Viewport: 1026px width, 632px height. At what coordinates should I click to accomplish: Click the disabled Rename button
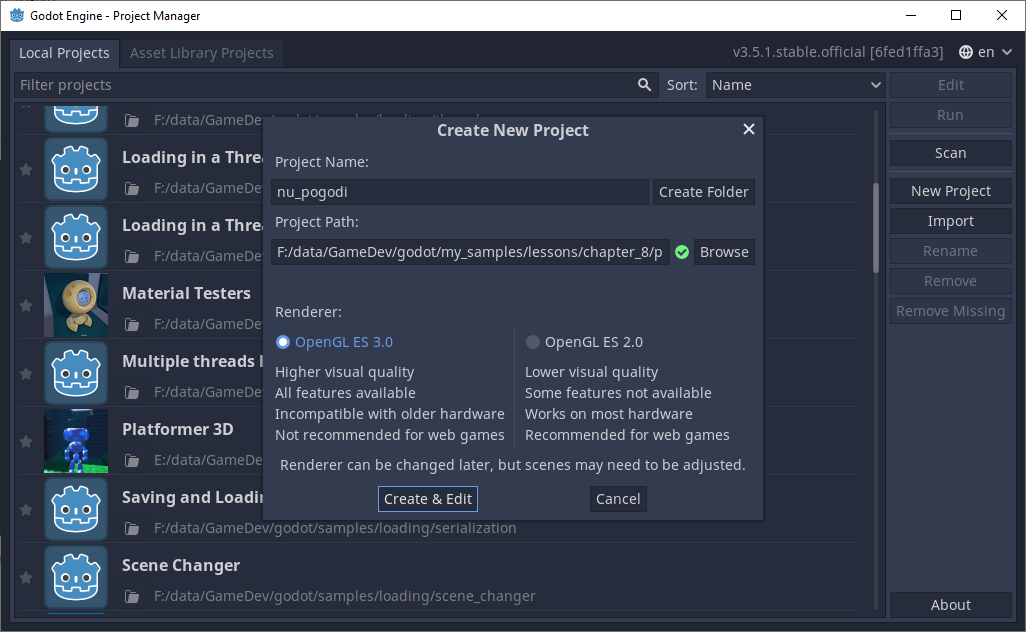click(951, 251)
